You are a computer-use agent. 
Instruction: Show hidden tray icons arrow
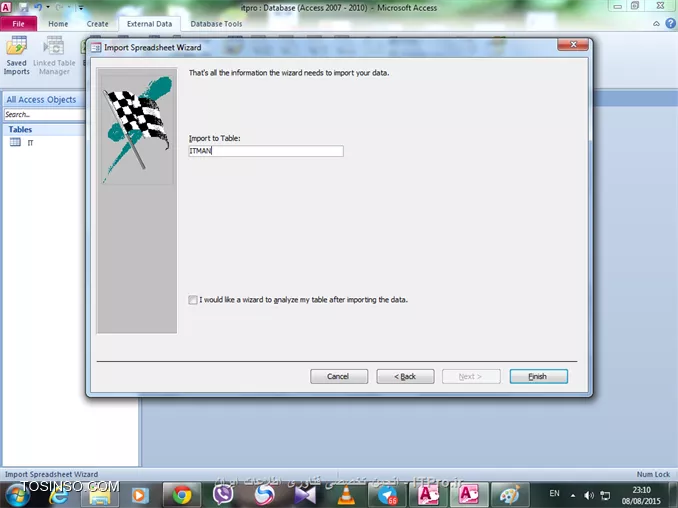pyautogui.click(x=573, y=495)
